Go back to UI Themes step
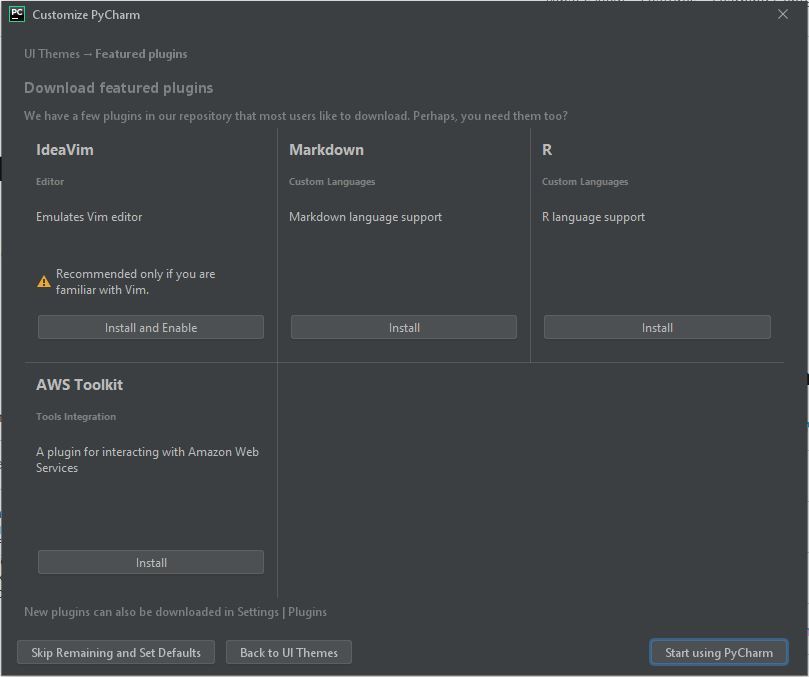This screenshot has width=809, height=677. [x=289, y=652]
